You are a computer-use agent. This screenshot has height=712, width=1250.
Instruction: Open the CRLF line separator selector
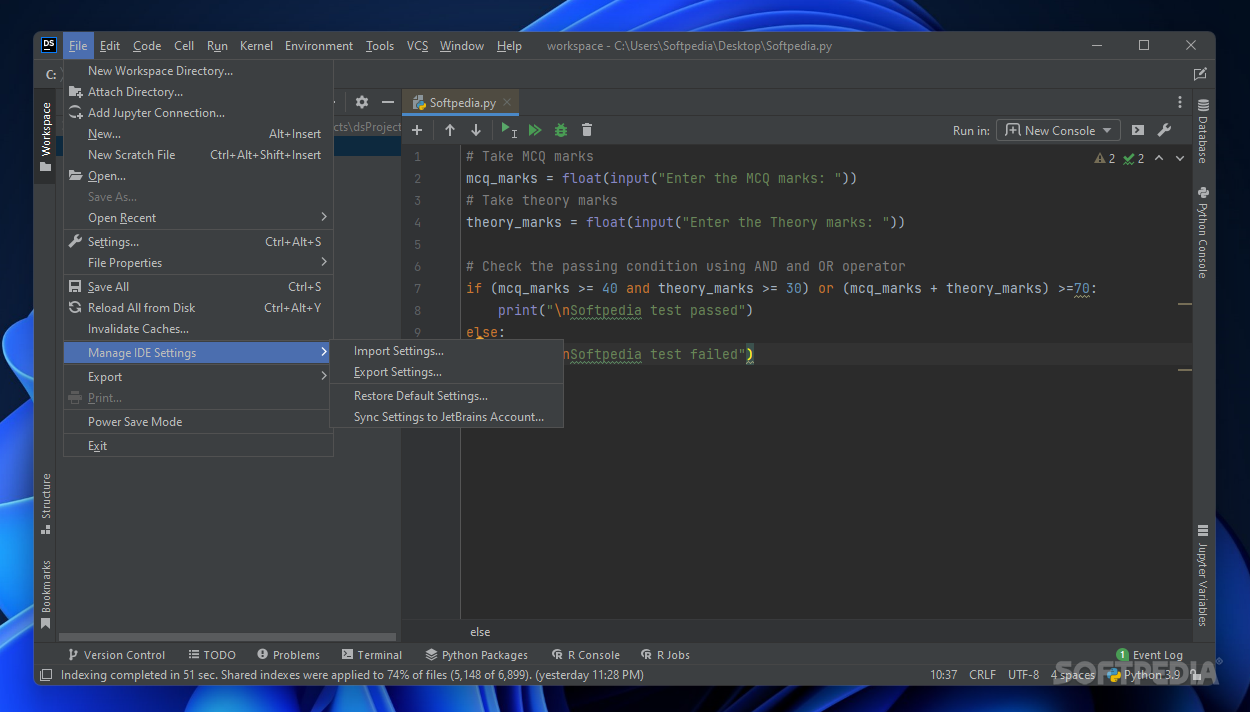(982, 675)
